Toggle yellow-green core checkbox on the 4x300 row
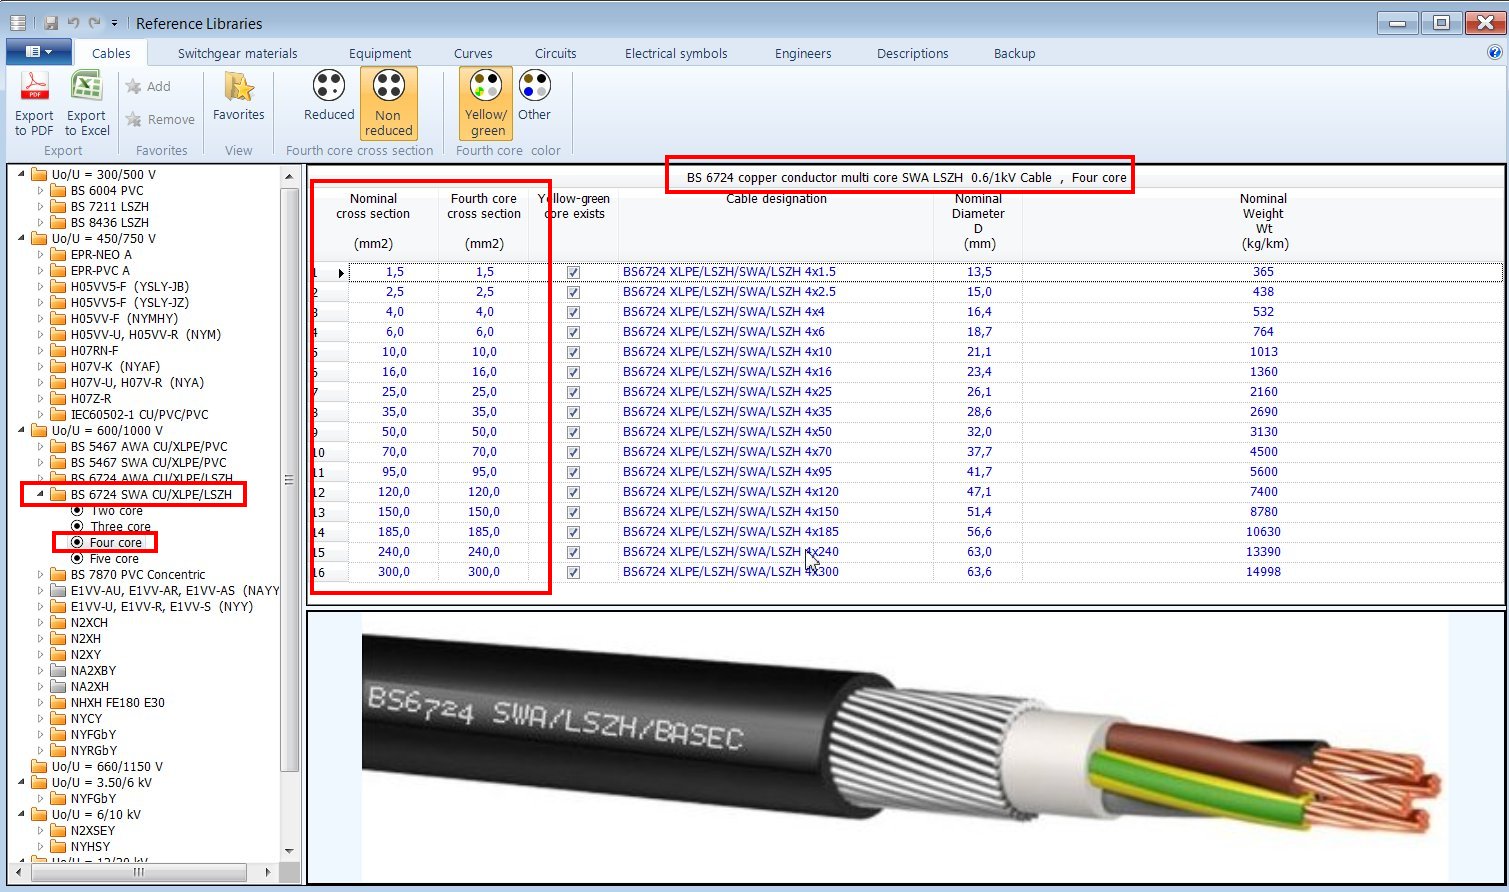 pos(573,571)
